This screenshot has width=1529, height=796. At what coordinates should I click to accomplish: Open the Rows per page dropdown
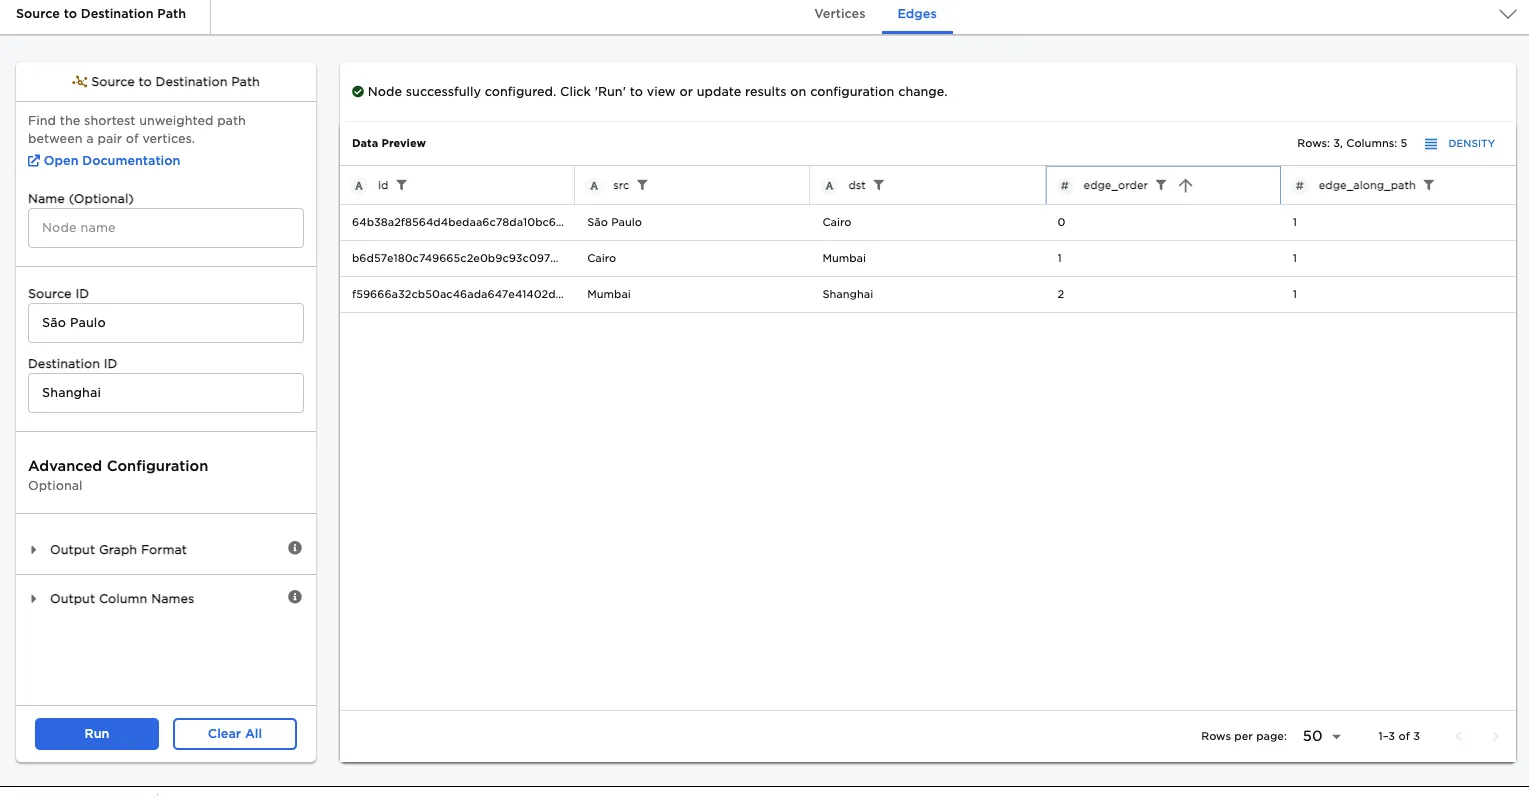coord(1319,736)
